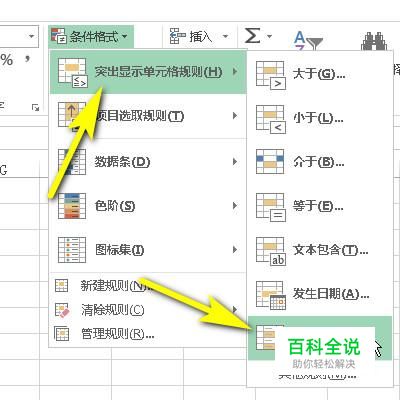
Task: Click the 新建规则 icon
Action: [61, 286]
